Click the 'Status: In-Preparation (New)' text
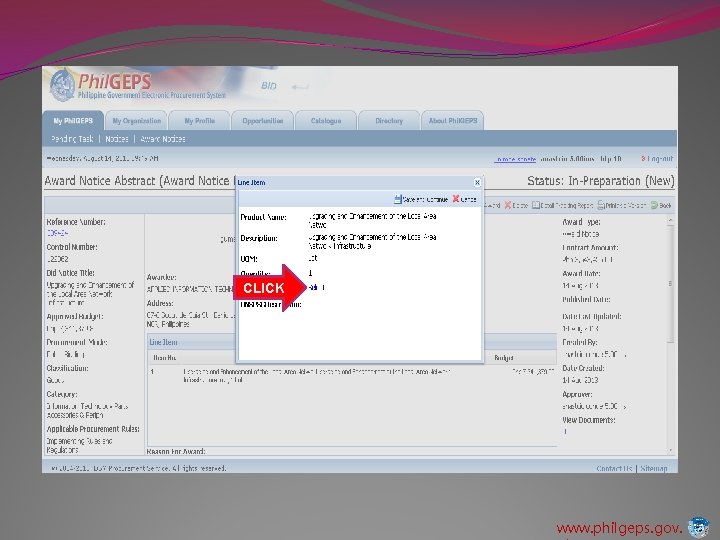This screenshot has height=540, width=720. tap(601, 181)
